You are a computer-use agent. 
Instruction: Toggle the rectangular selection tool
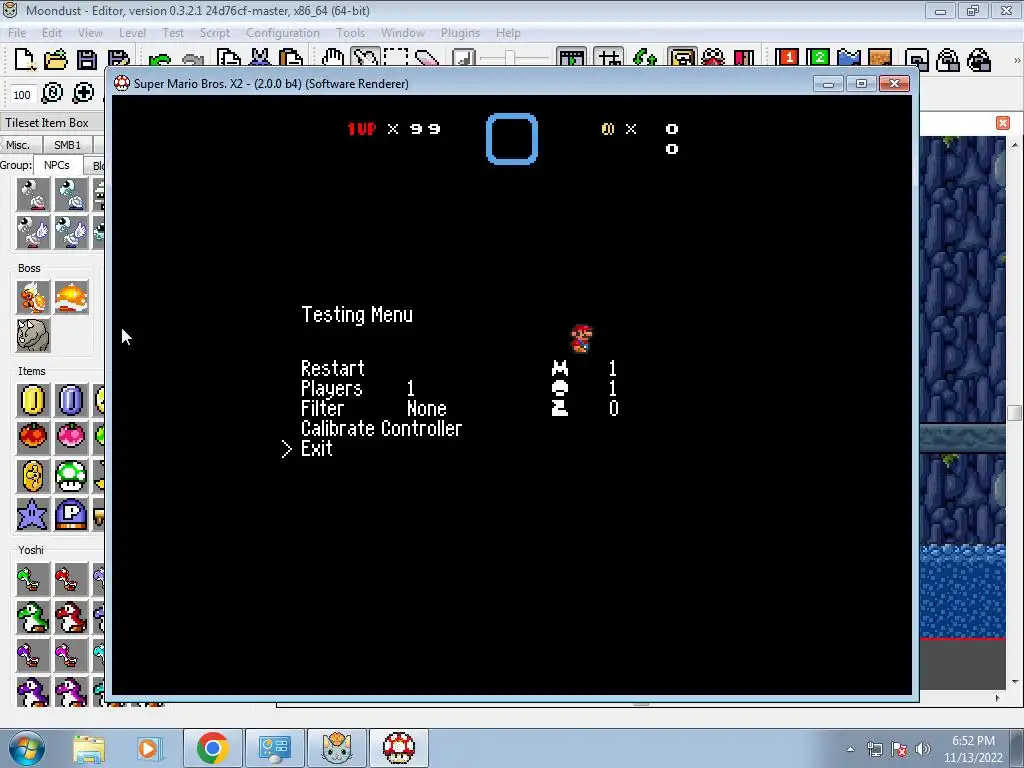tap(396, 59)
